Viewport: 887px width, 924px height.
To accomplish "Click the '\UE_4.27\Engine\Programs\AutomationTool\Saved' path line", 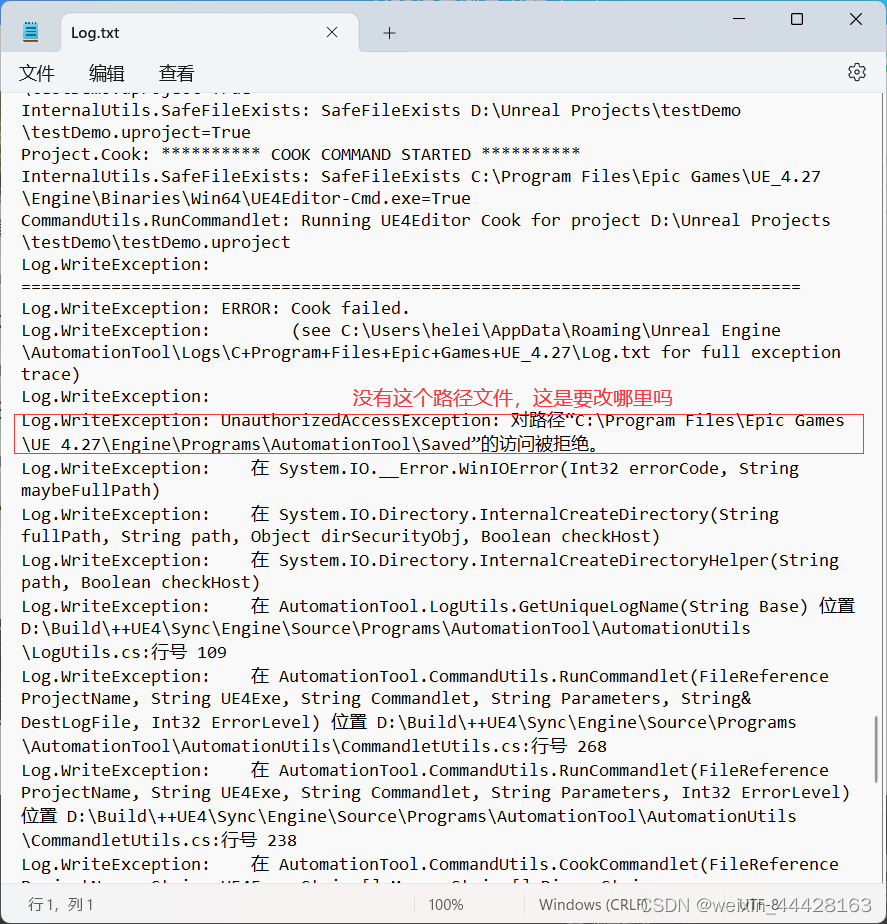I will [309, 444].
